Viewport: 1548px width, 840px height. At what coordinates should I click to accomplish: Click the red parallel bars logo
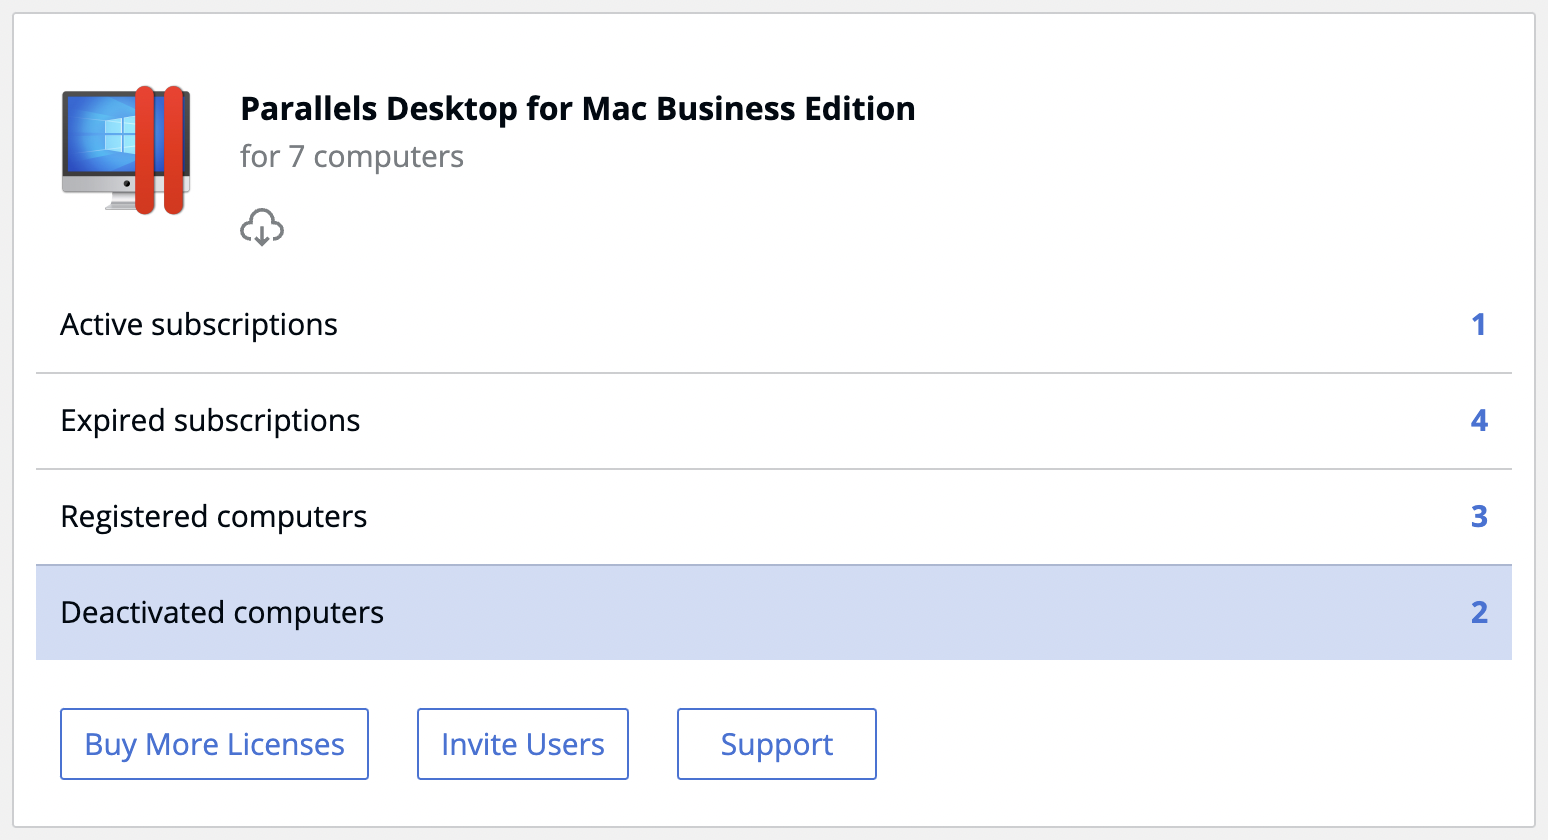pyautogui.click(x=160, y=150)
